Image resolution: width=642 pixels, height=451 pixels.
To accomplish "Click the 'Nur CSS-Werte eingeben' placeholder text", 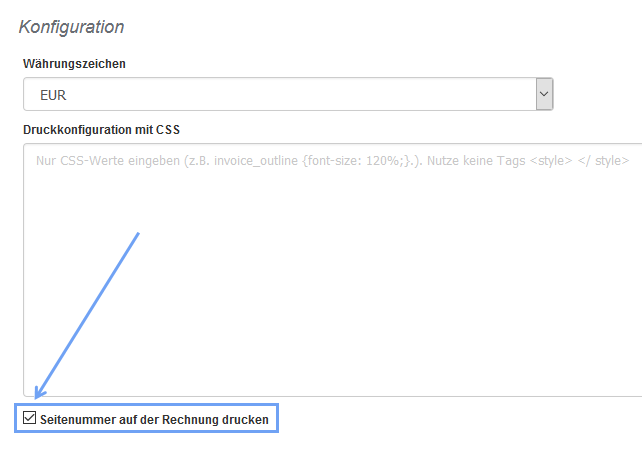I will (x=108, y=160).
